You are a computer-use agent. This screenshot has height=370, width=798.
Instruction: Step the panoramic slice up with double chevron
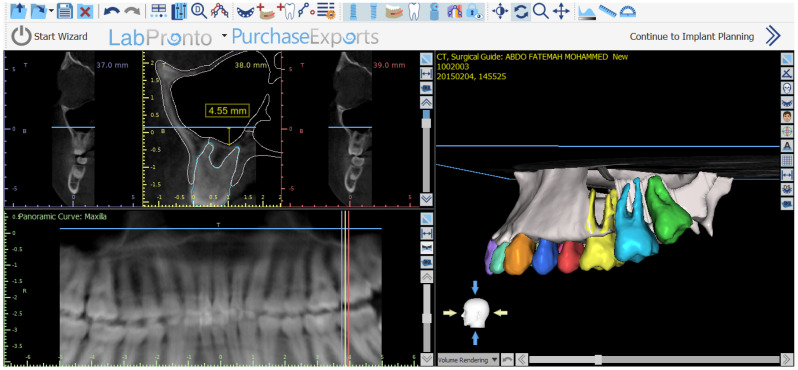click(x=426, y=277)
